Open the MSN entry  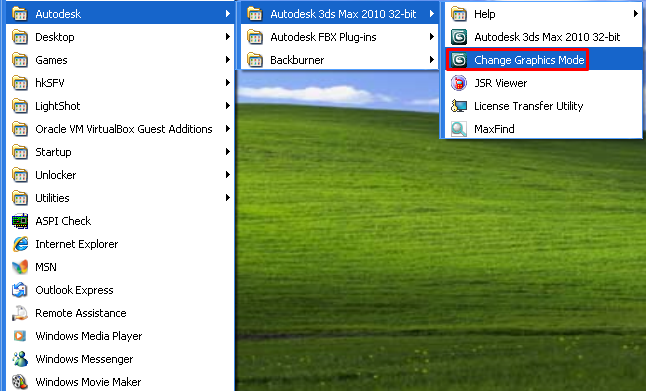tap(120, 267)
